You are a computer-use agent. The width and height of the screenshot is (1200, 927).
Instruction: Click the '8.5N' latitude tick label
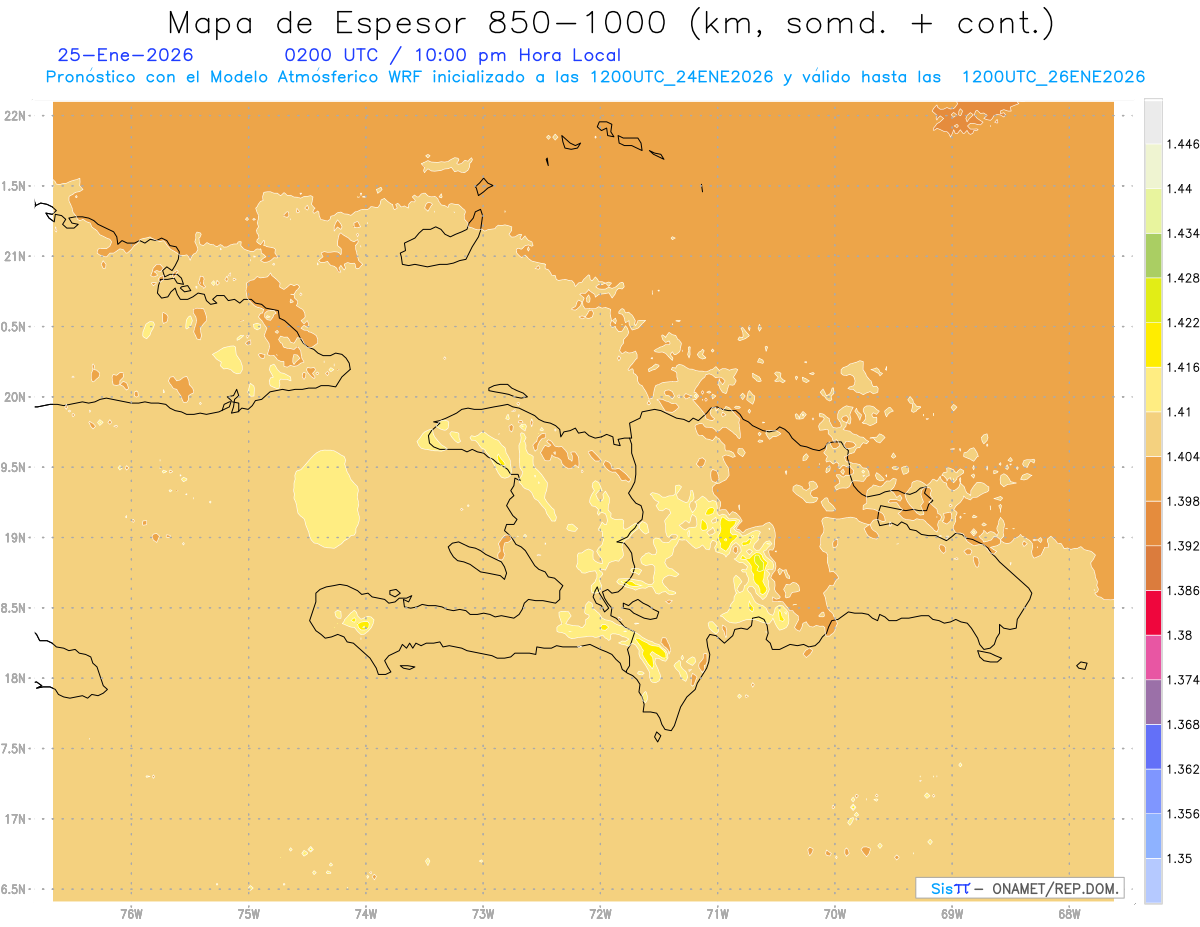tap(14, 608)
